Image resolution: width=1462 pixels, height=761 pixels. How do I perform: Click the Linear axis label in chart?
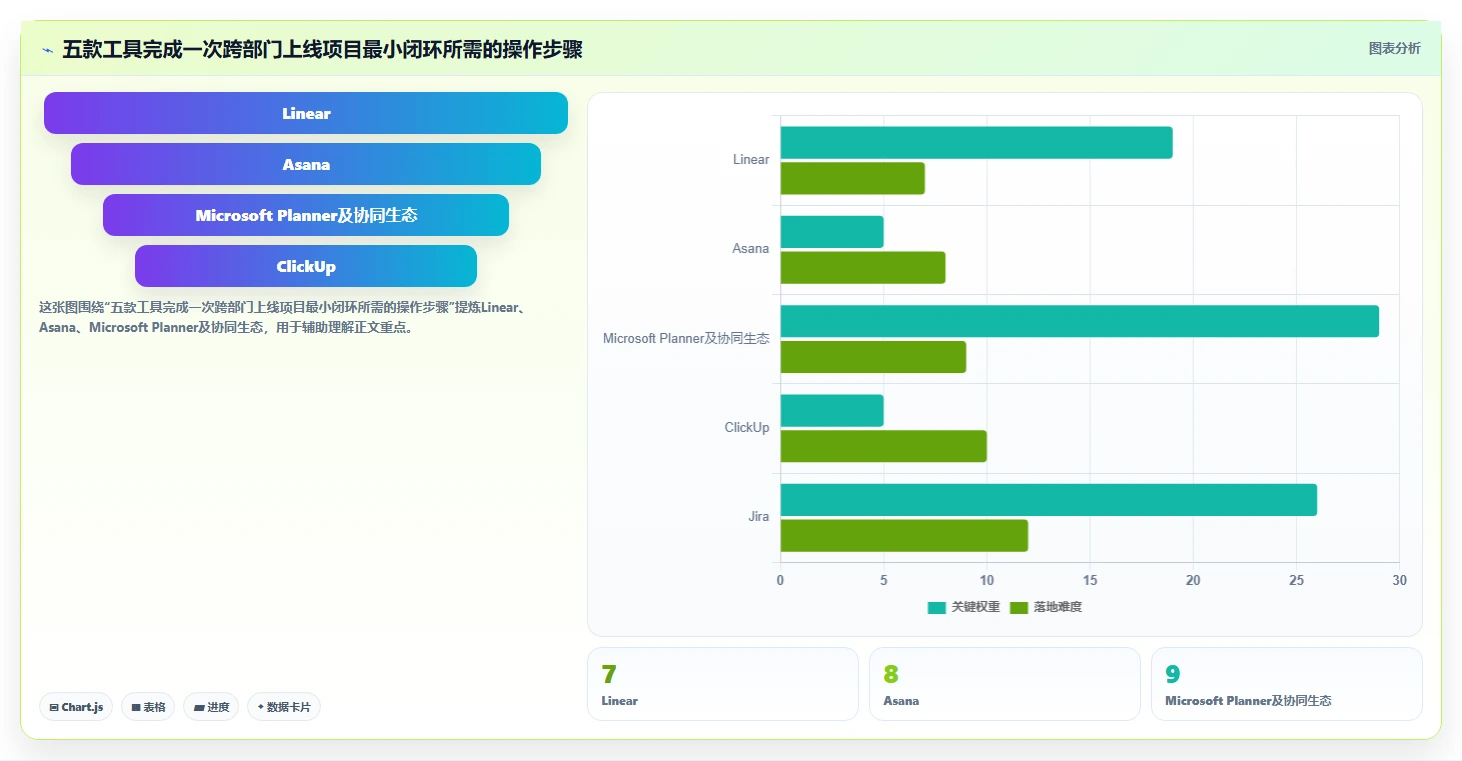click(x=751, y=160)
